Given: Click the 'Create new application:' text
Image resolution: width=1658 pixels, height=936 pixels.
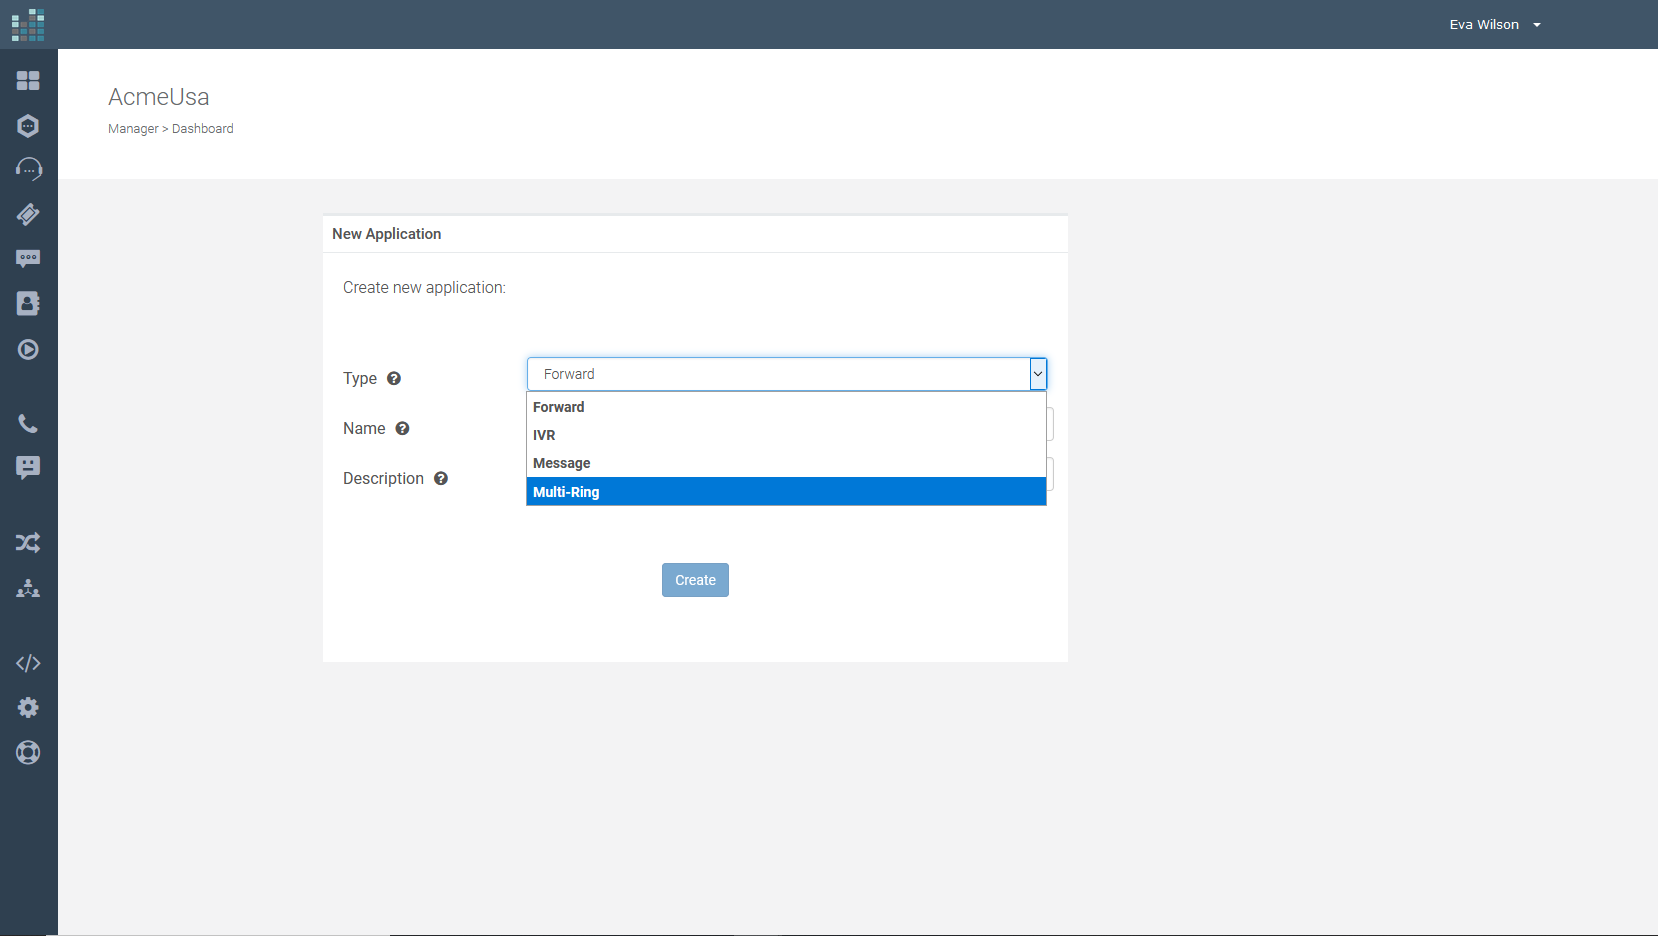Looking at the screenshot, I should coord(424,288).
